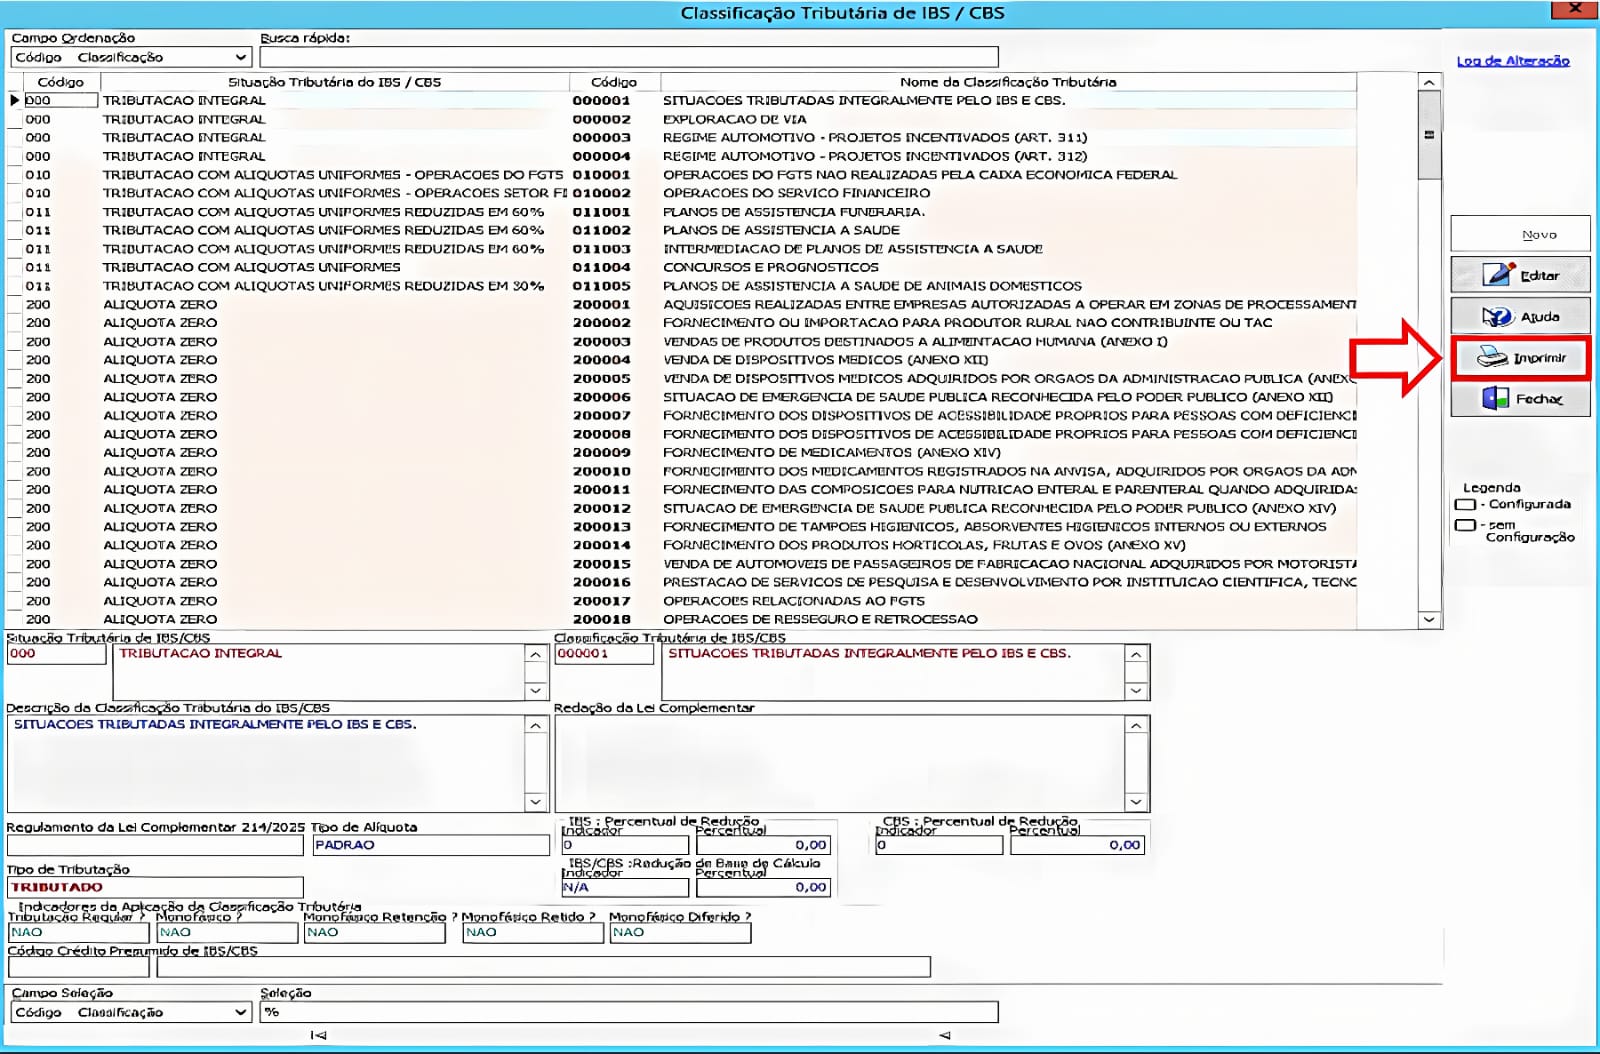Open the Campo Ordenação dropdown
Image resolution: width=1600 pixels, height=1054 pixels.
(240, 57)
